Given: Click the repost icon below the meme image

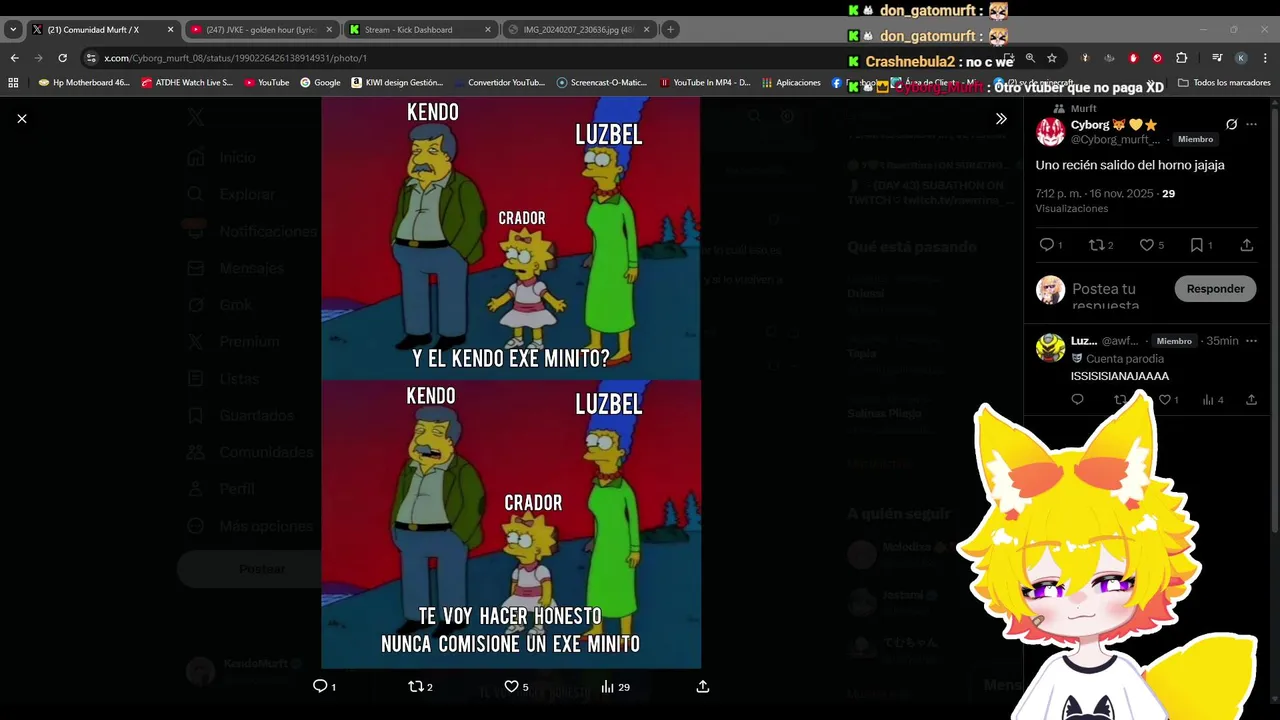Looking at the screenshot, I should pos(416,686).
